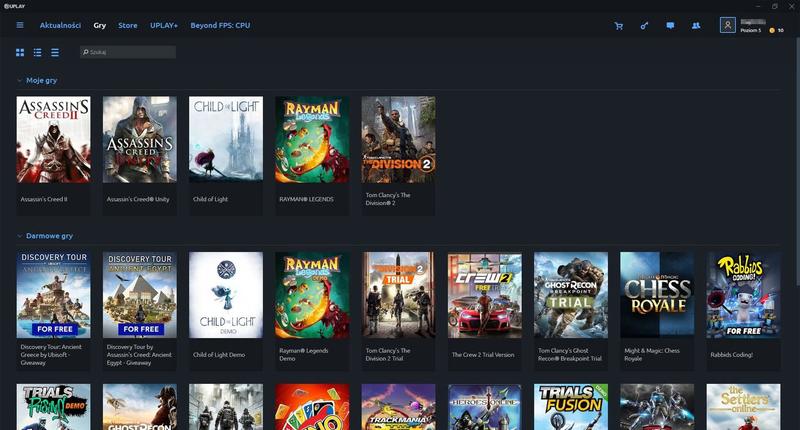Open the Trials Fusion cover
Viewport: 800px width, 430px height.
tap(571, 407)
